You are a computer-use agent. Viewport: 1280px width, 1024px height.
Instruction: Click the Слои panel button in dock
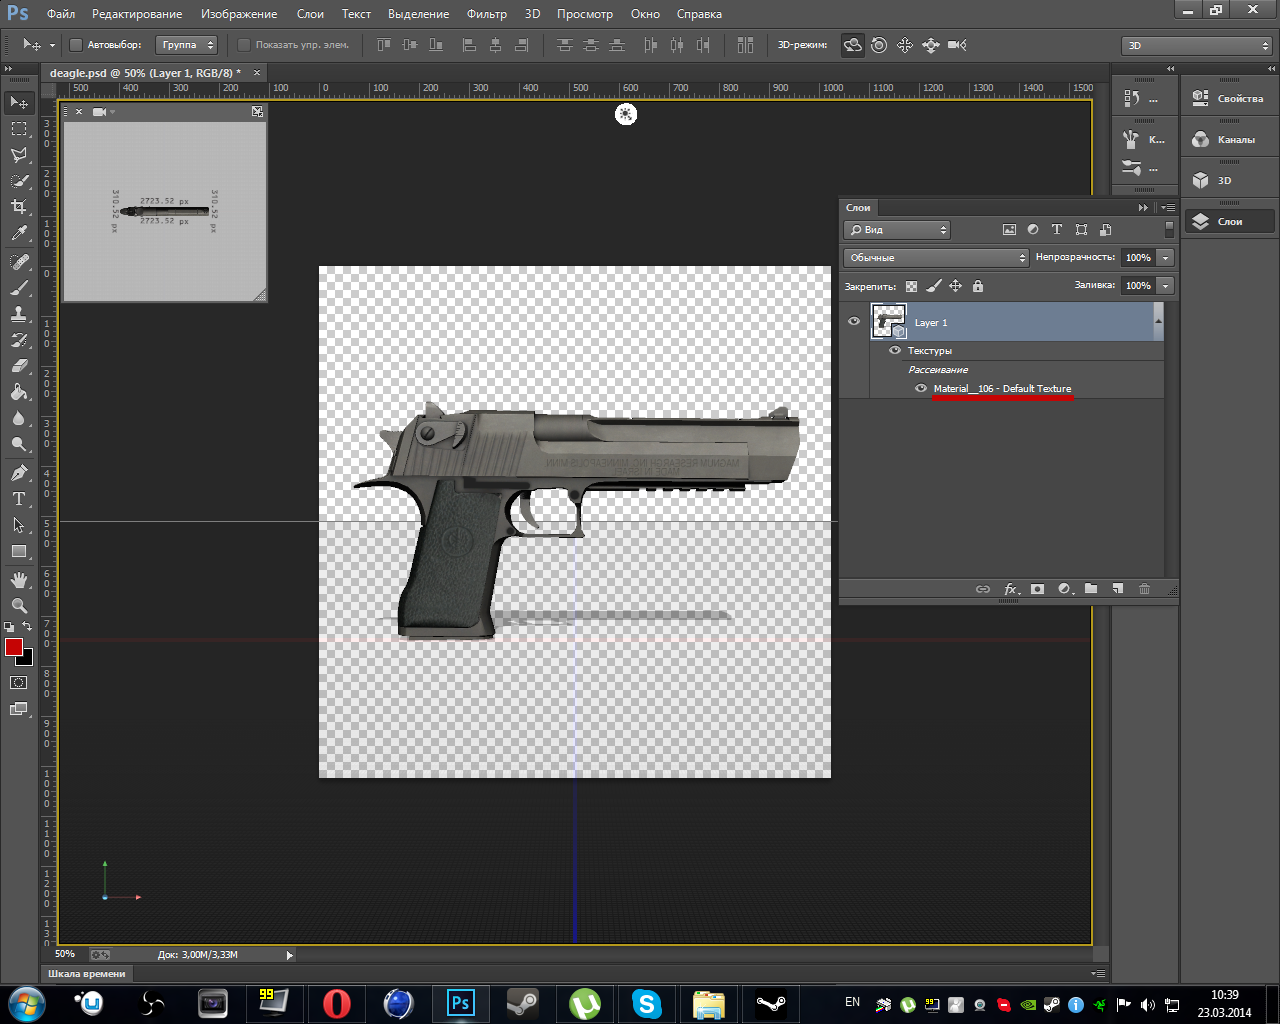[x=1229, y=221]
